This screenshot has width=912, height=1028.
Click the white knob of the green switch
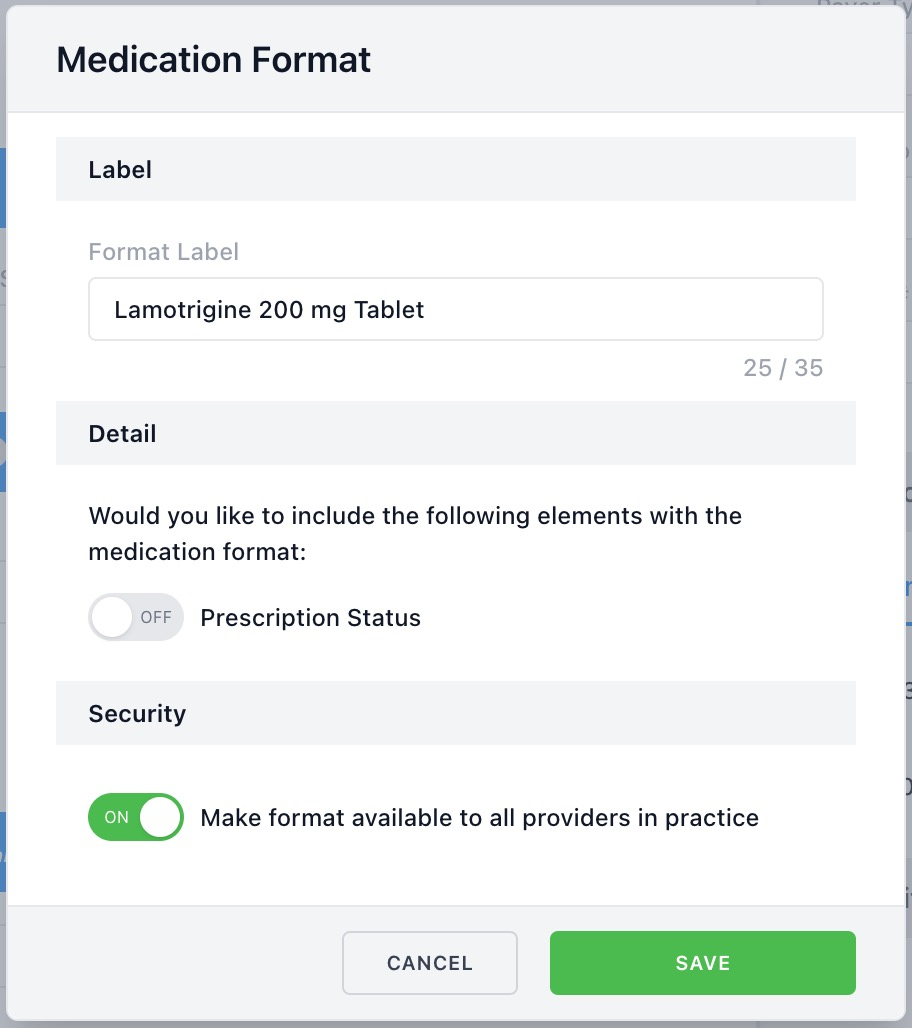tap(160, 817)
